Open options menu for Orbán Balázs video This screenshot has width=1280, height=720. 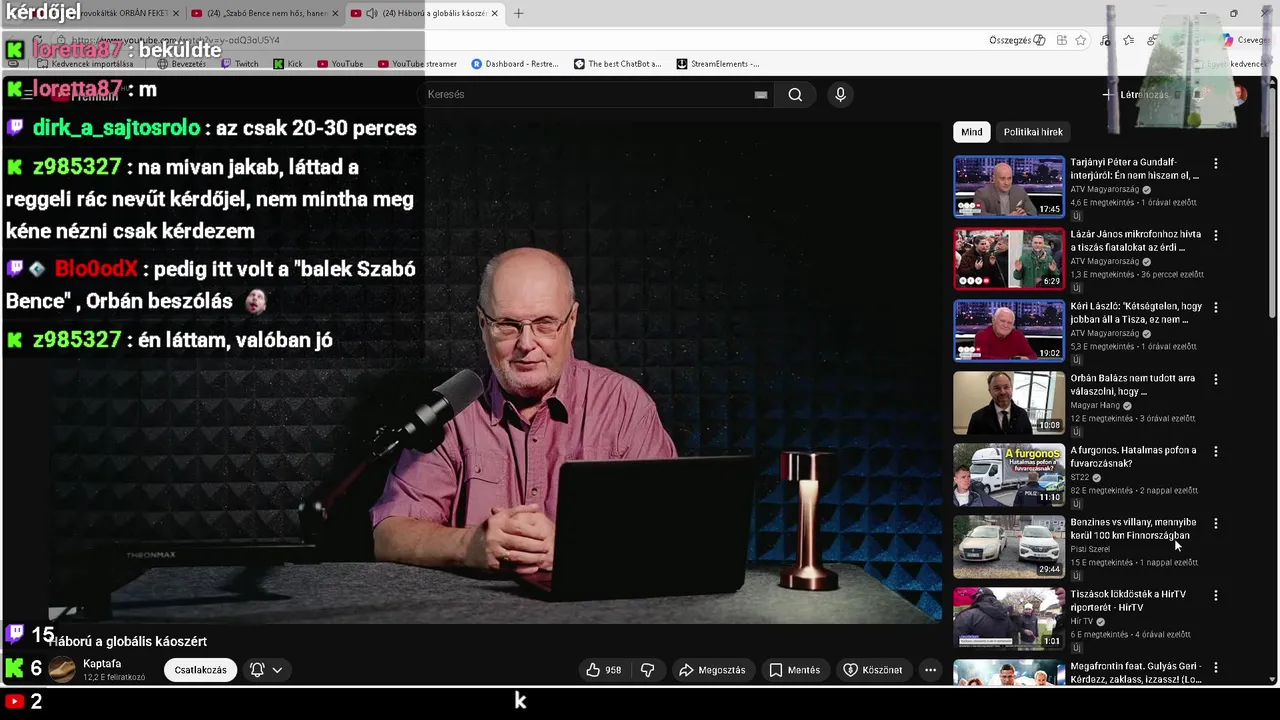[1216, 379]
